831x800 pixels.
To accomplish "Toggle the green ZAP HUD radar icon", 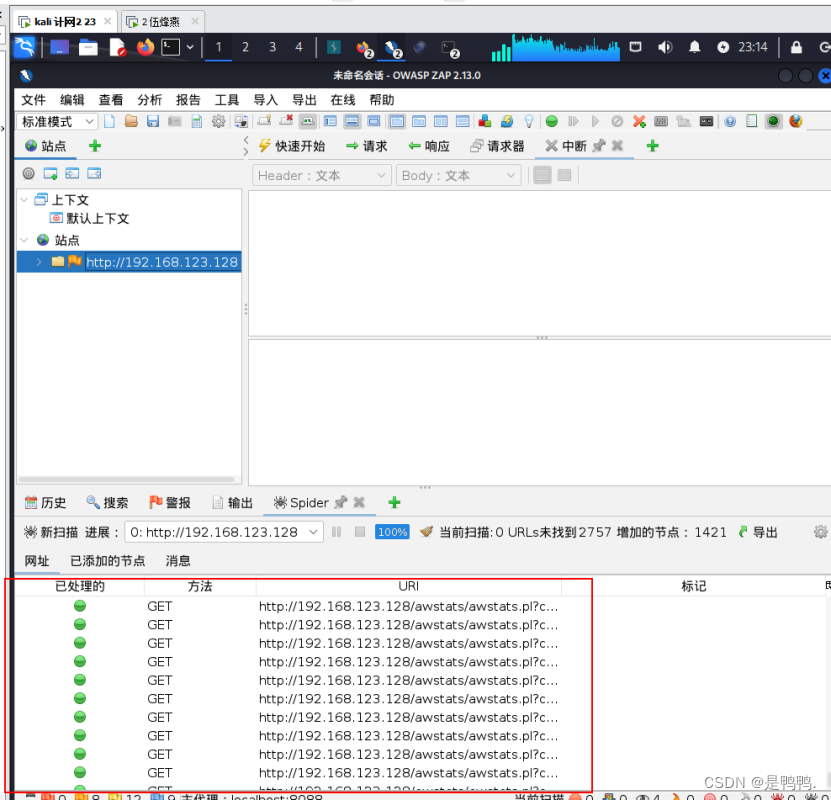I will click(773, 121).
